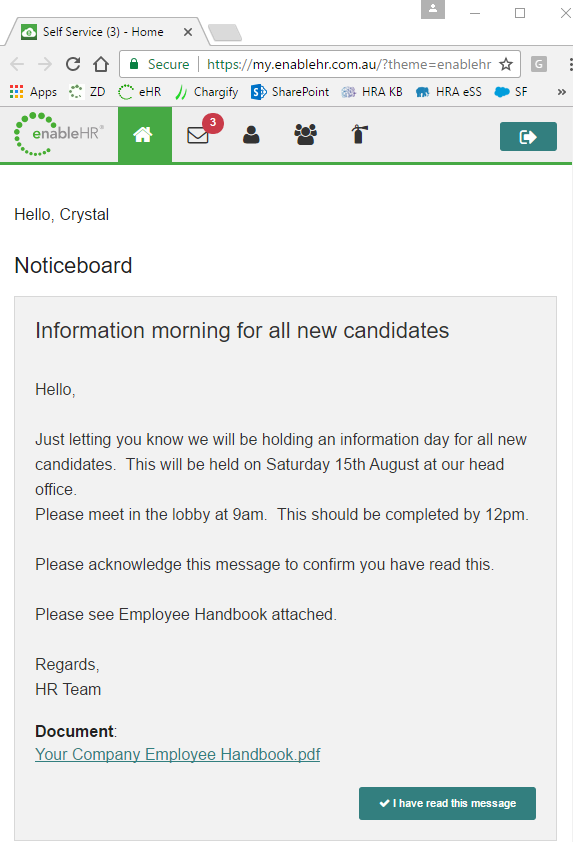
Task: Bookmark this page with the star icon
Action: [x=505, y=64]
